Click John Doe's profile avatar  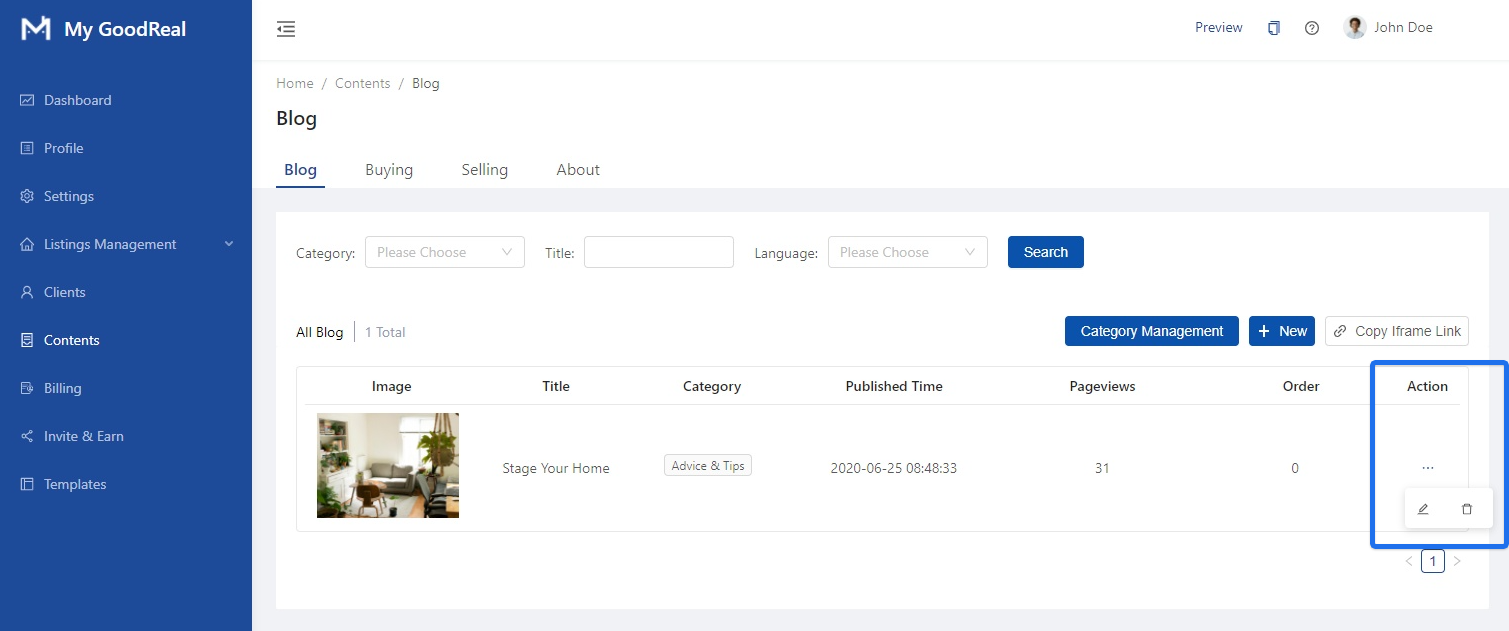point(1355,28)
